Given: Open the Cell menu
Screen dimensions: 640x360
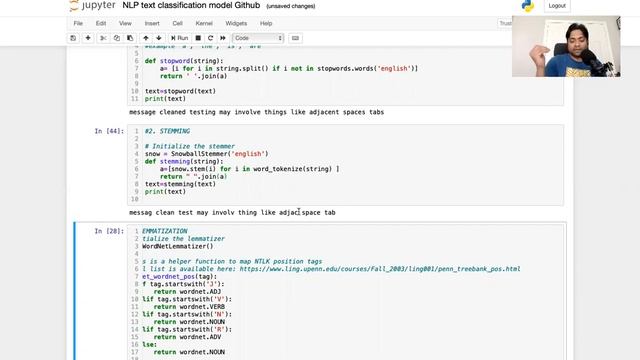Looking at the screenshot, I should click(178, 23).
